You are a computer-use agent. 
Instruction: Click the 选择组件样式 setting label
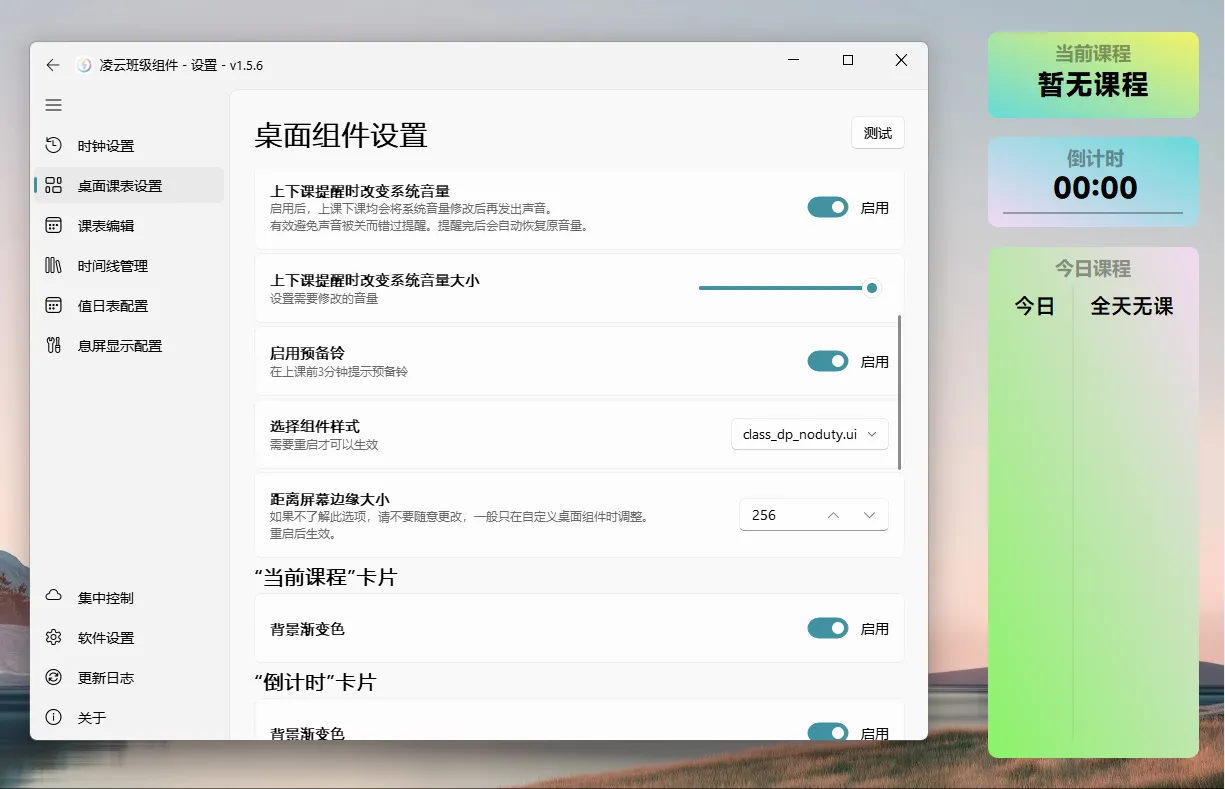point(315,426)
